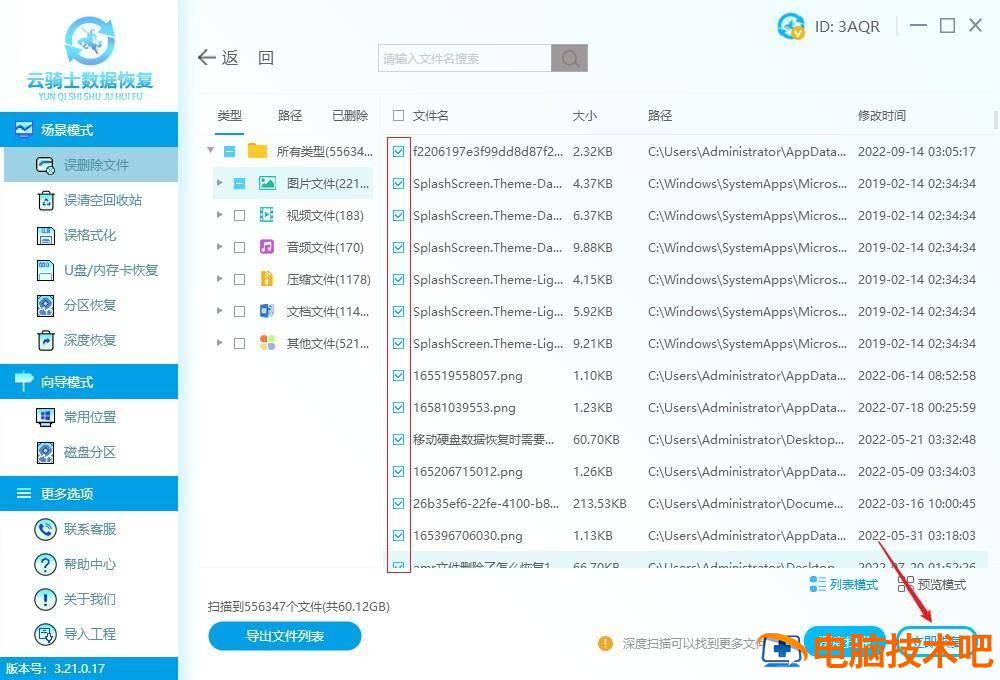Open the 误删除文件 recovery icon
The width and height of the screenshot is (1000, 680).
[x=45, y=165]
